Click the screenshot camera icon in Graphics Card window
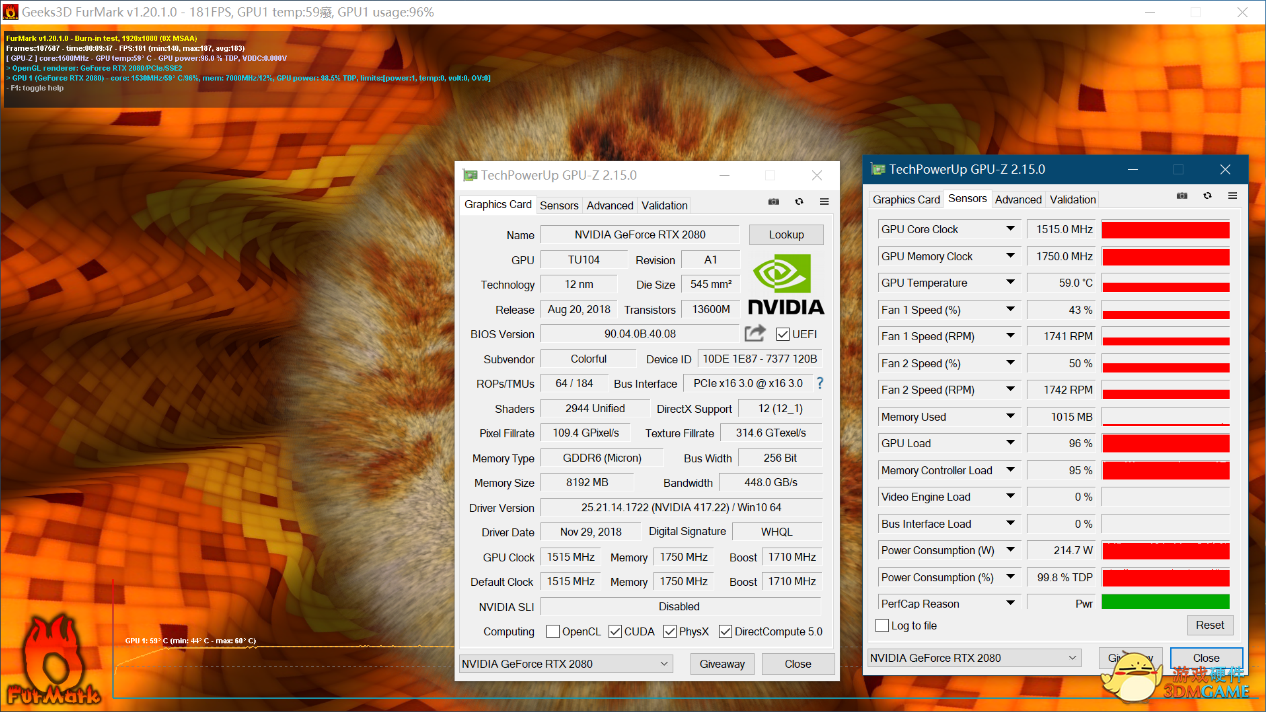This screenshot has width=1266, height=712. click(x=773, y=202)
